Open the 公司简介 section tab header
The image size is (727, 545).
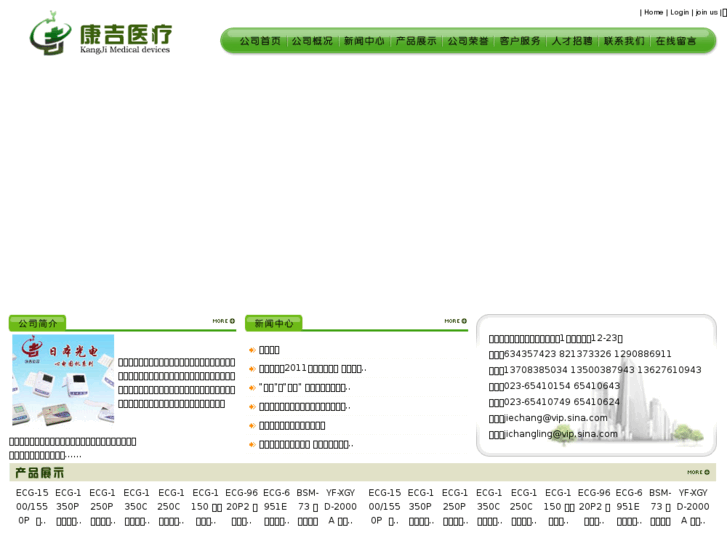[x=38, y=323]
